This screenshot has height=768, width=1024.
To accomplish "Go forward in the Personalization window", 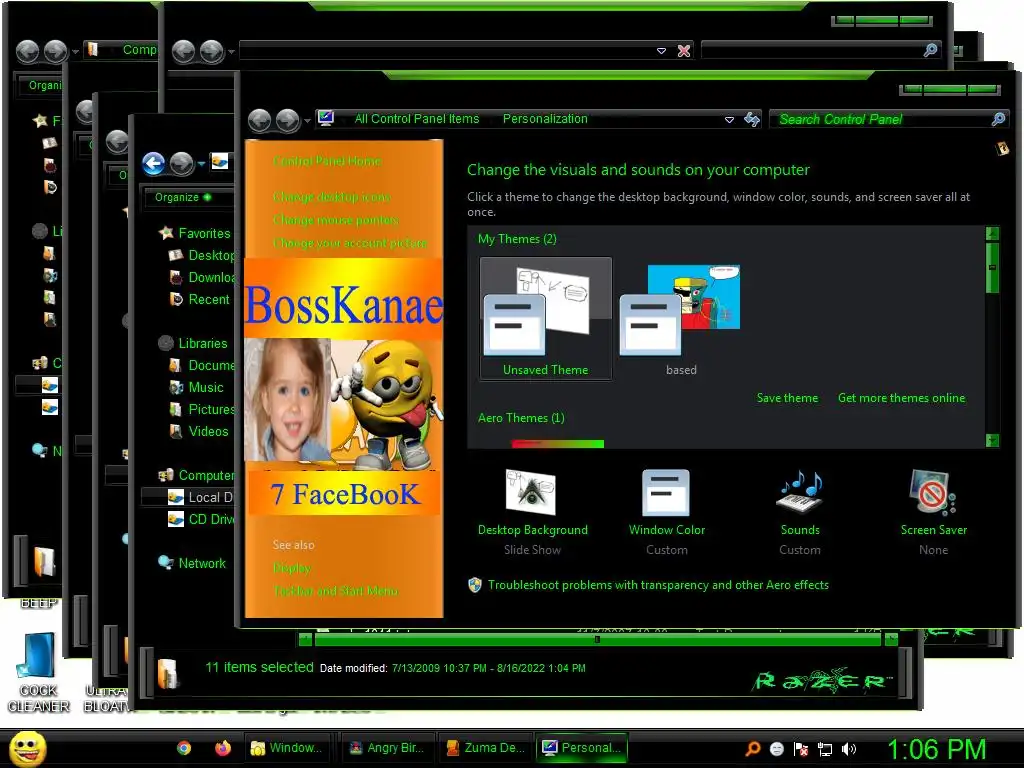I will coord(287,120).
